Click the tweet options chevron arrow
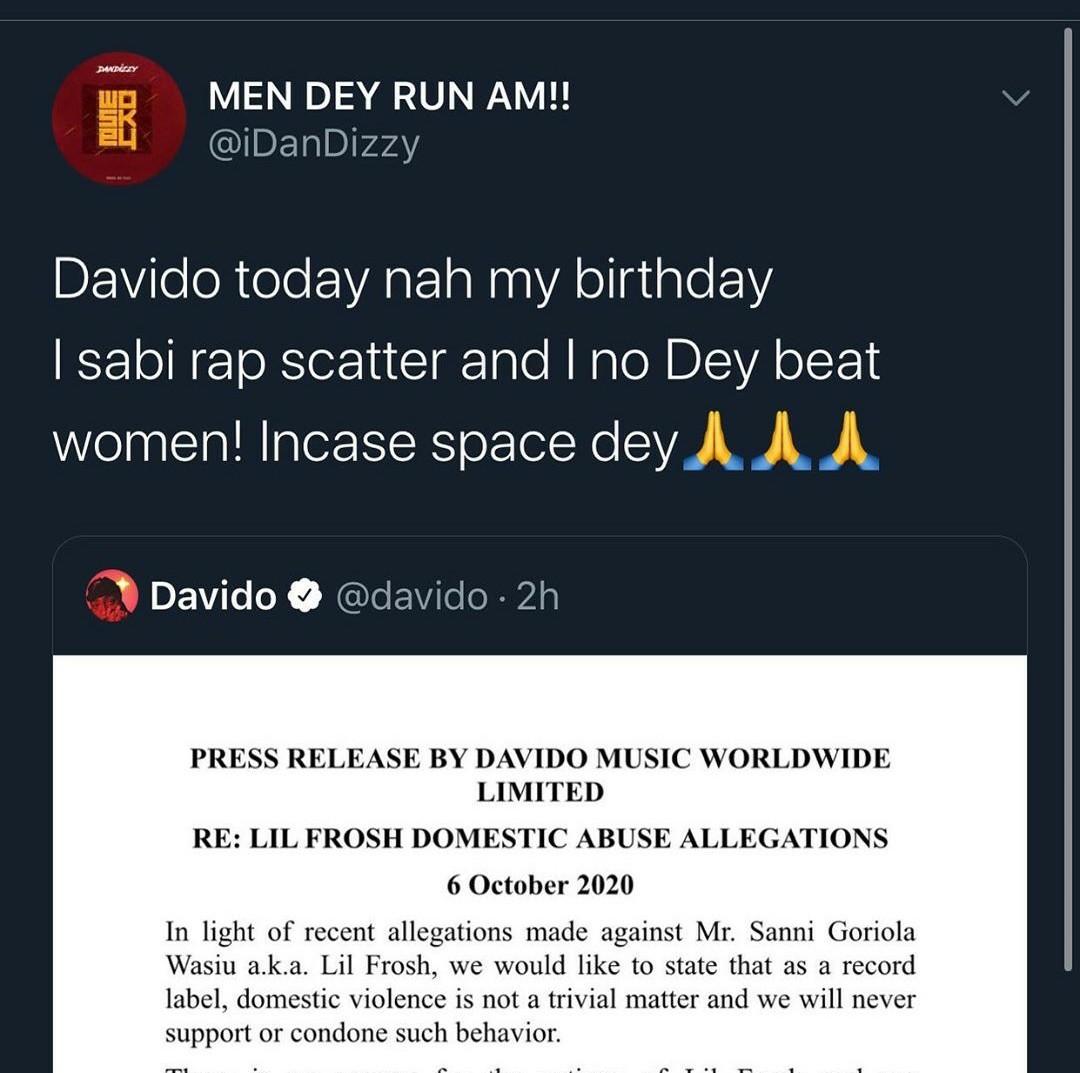The height and width of the screenshot is (1073, 1080). 1016,98
